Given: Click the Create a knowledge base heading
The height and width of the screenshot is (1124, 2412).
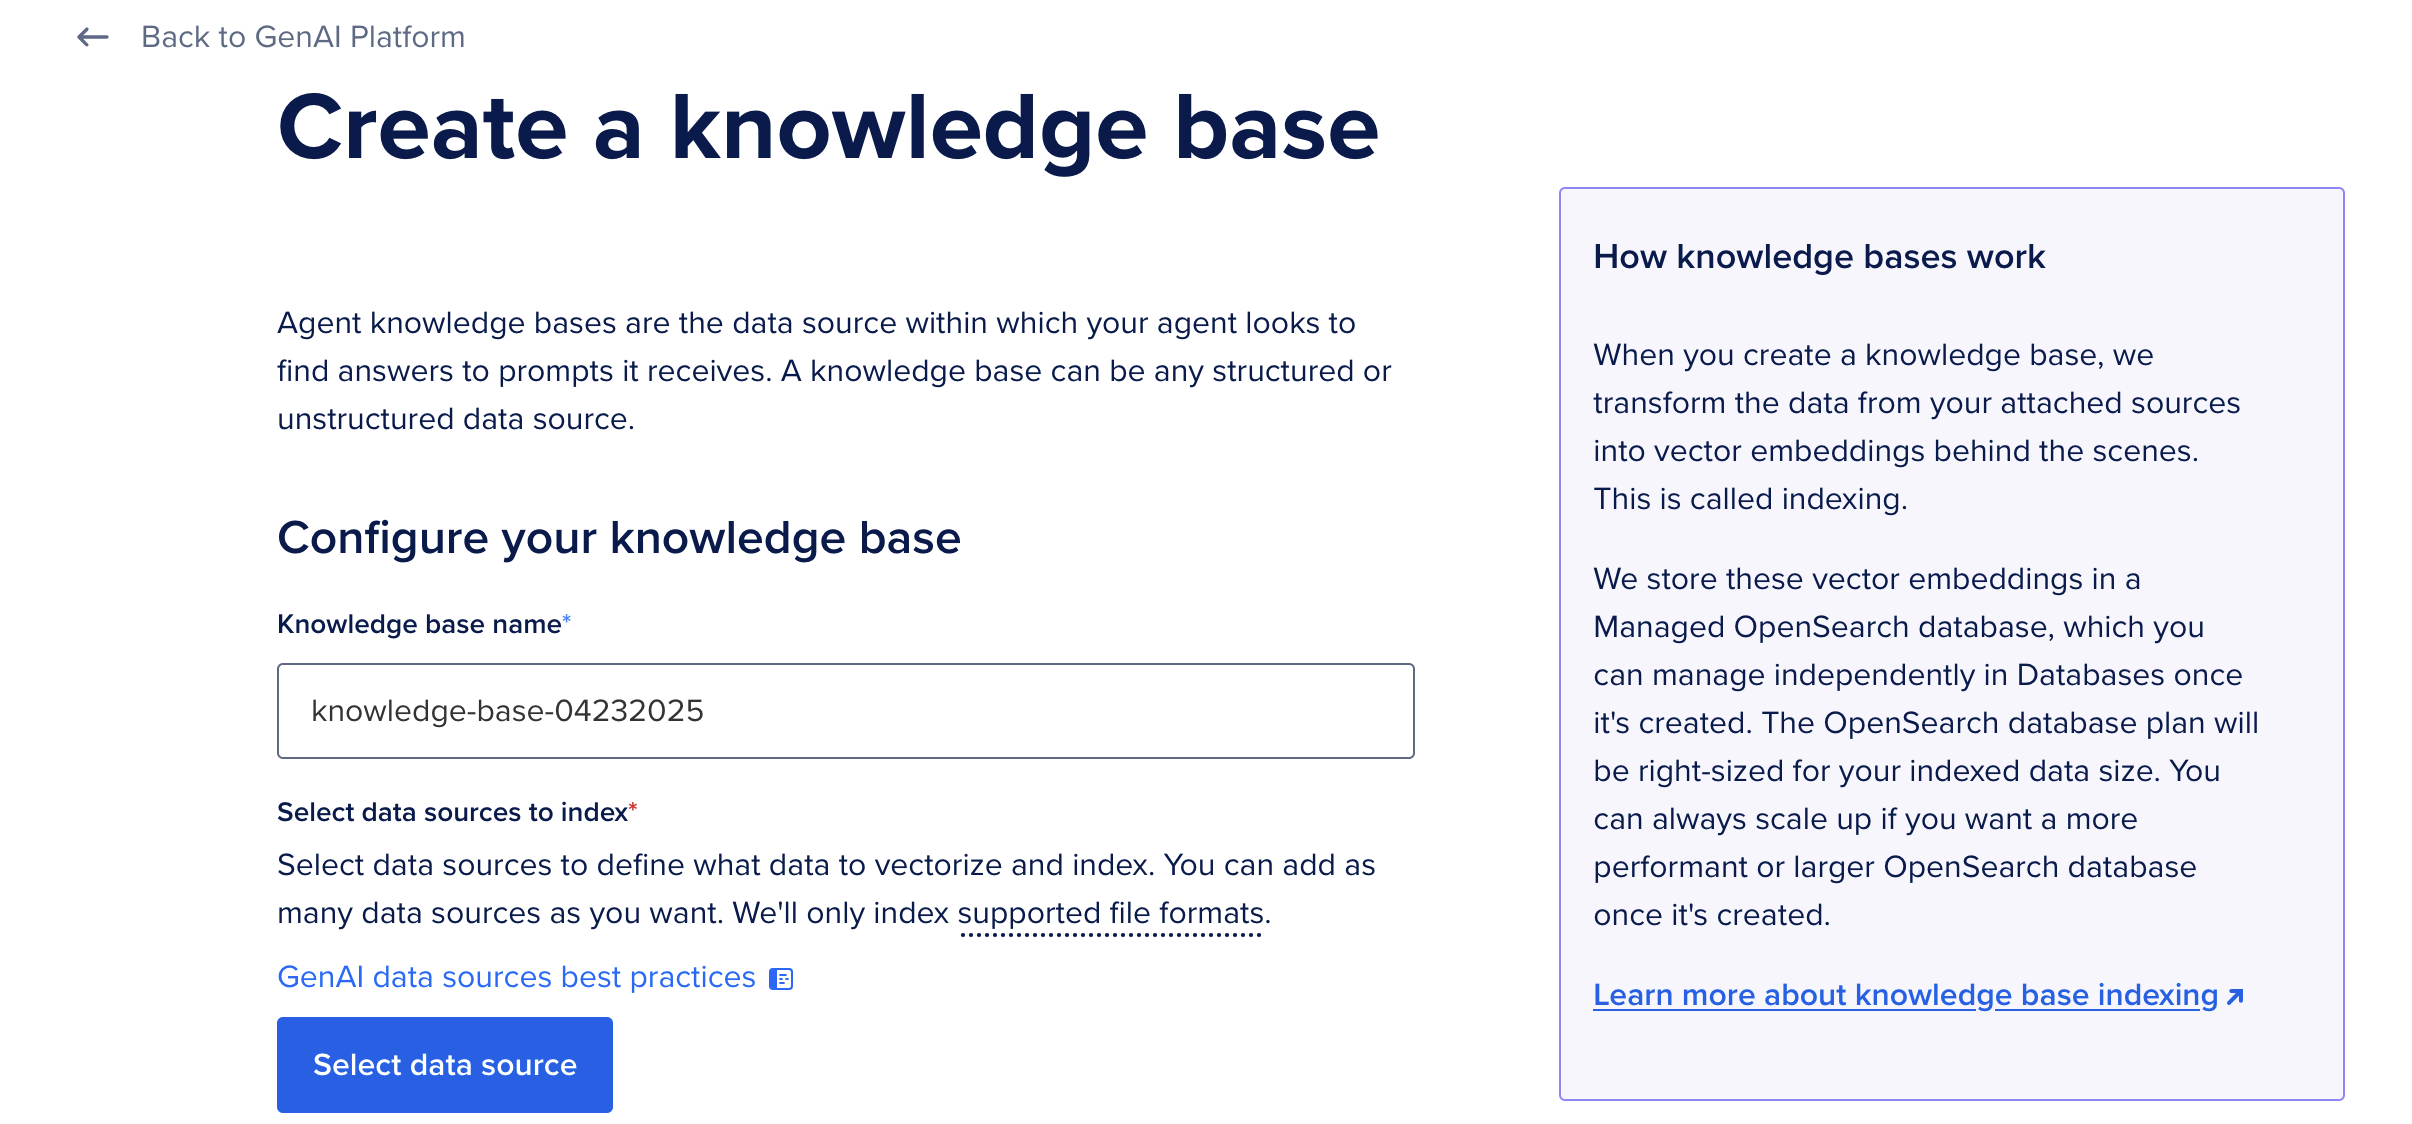Looking at the screenshot, I should [827, 129].
